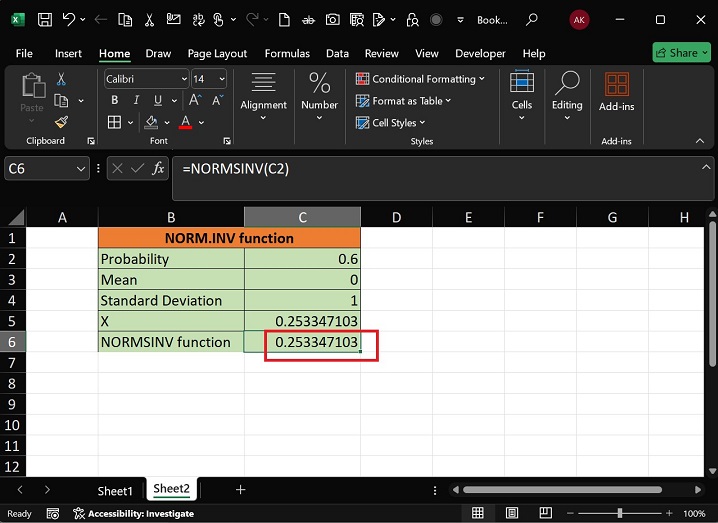Select cell C2 containing 0.6

click(302, 259)
